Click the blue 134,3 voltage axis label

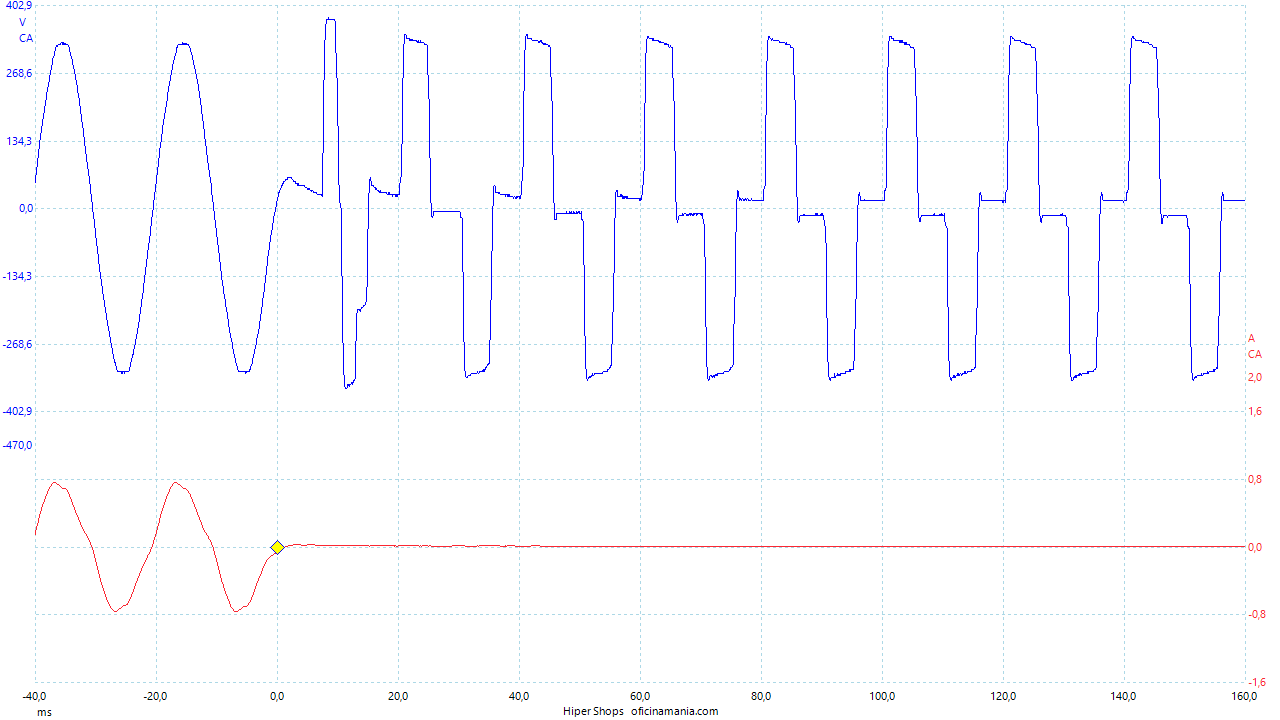point(19,141)
